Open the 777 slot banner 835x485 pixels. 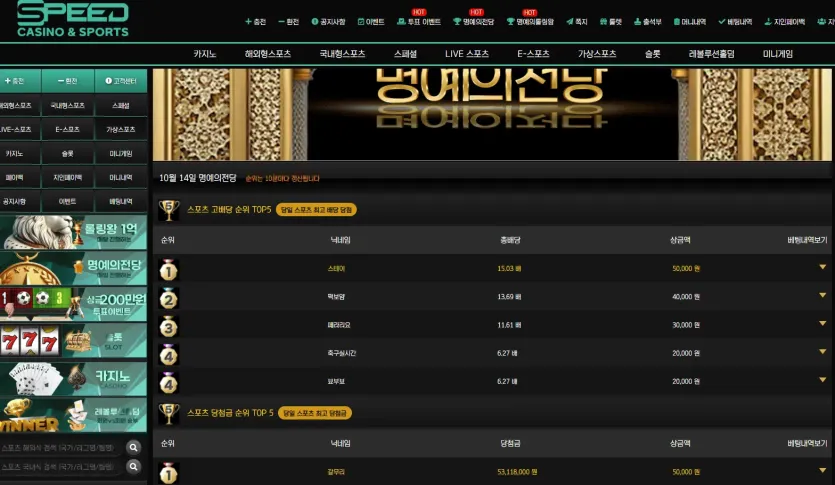(73, 341)
